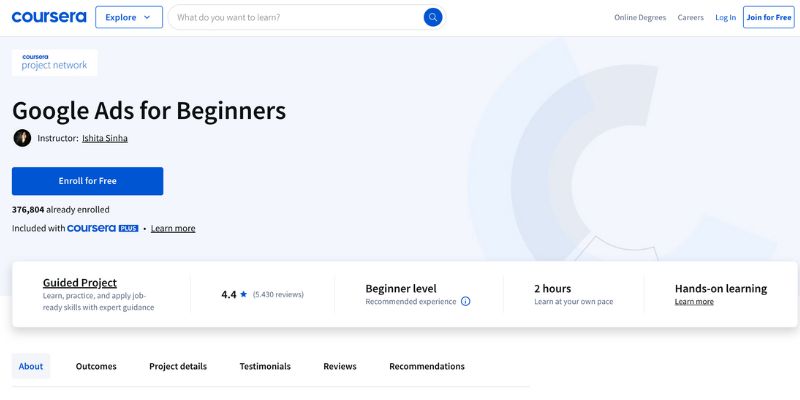Image resolution: width=800 pixels, height=400 pixels.
Task: Click Recommended experience info icon
Action: 465,301
